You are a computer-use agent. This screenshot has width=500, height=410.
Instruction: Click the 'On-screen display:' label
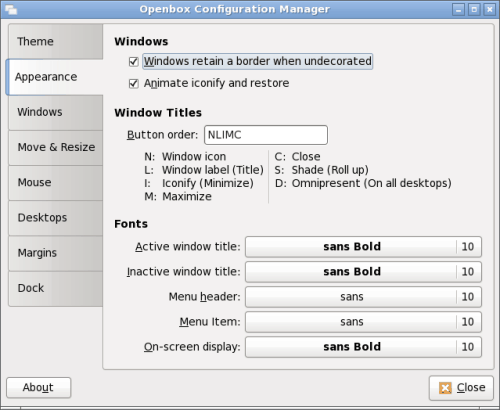point(192,347)
